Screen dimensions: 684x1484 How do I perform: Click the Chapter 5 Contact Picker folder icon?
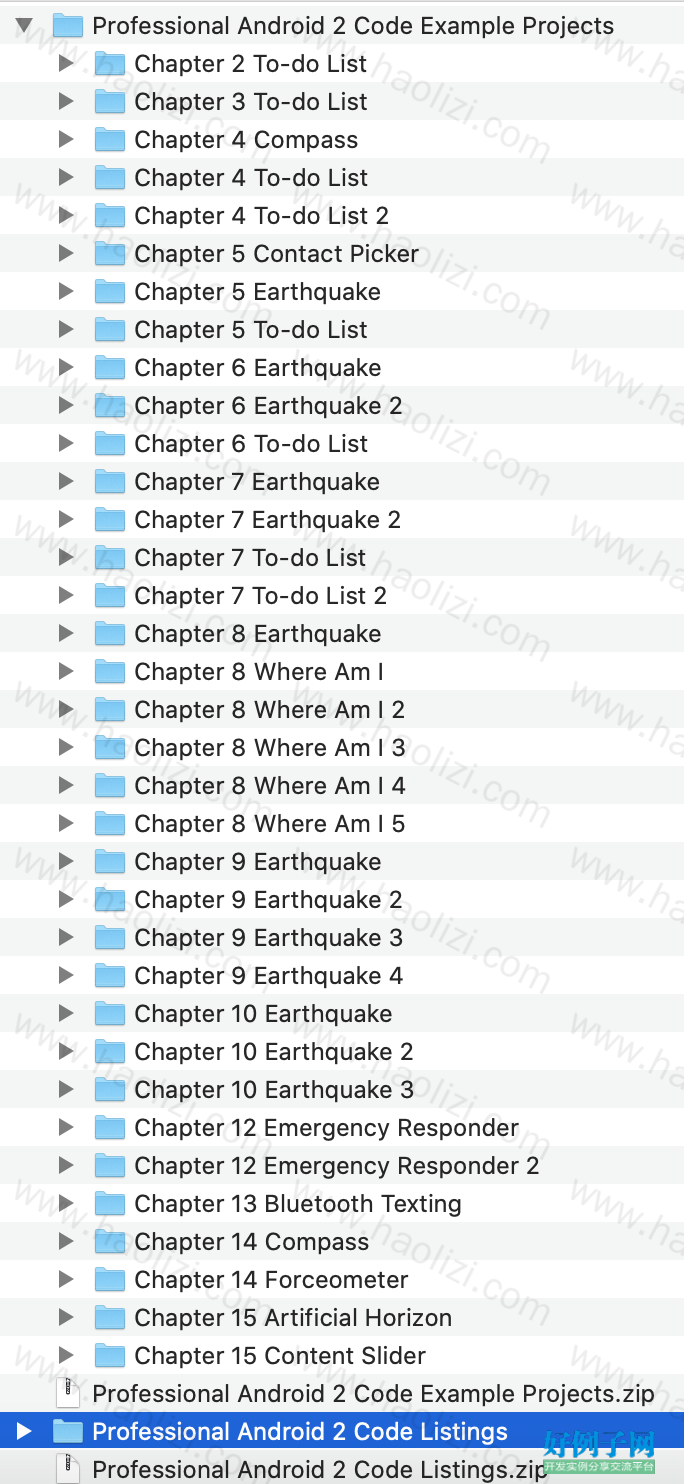[109, 254]
